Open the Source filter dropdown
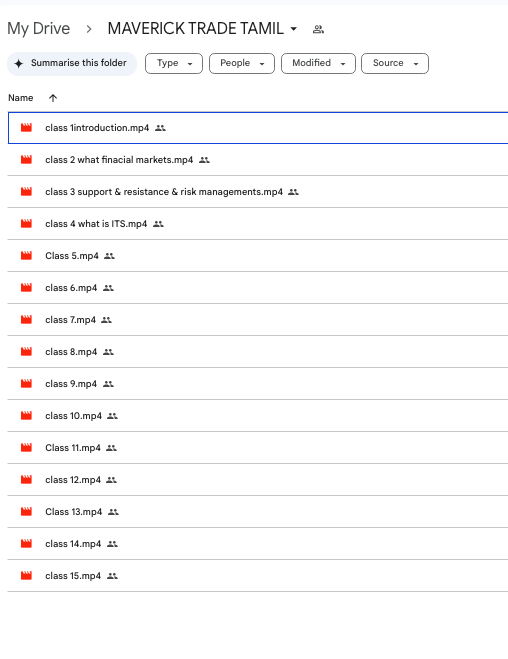The height and width of the screenshot is (659, 508). [395, 63]
